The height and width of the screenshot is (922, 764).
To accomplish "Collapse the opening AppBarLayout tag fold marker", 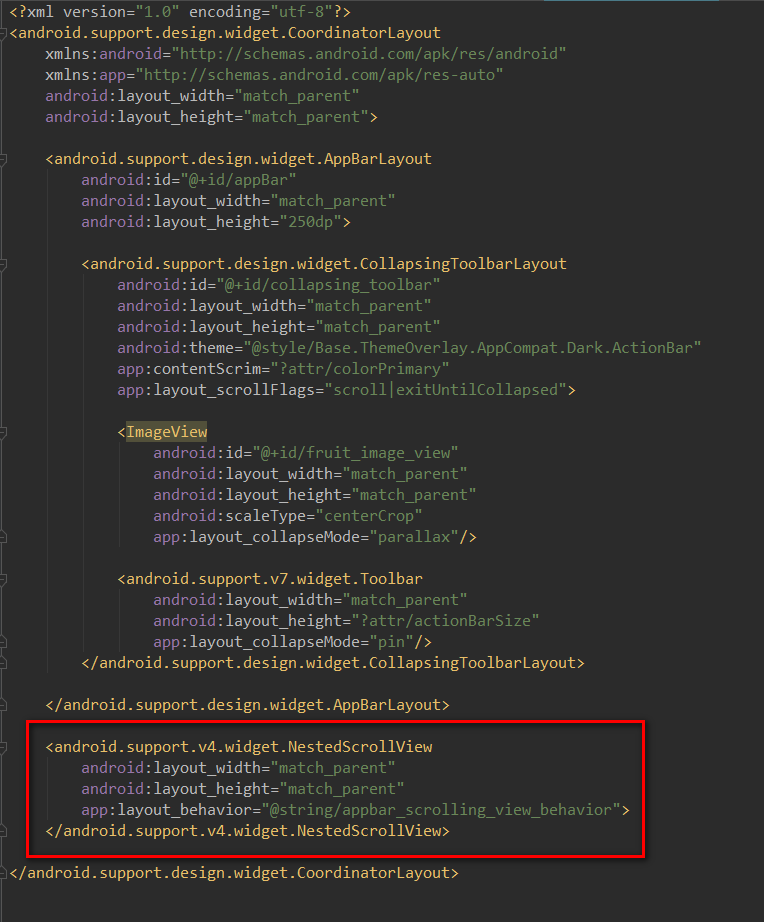I will coord(3,159).
